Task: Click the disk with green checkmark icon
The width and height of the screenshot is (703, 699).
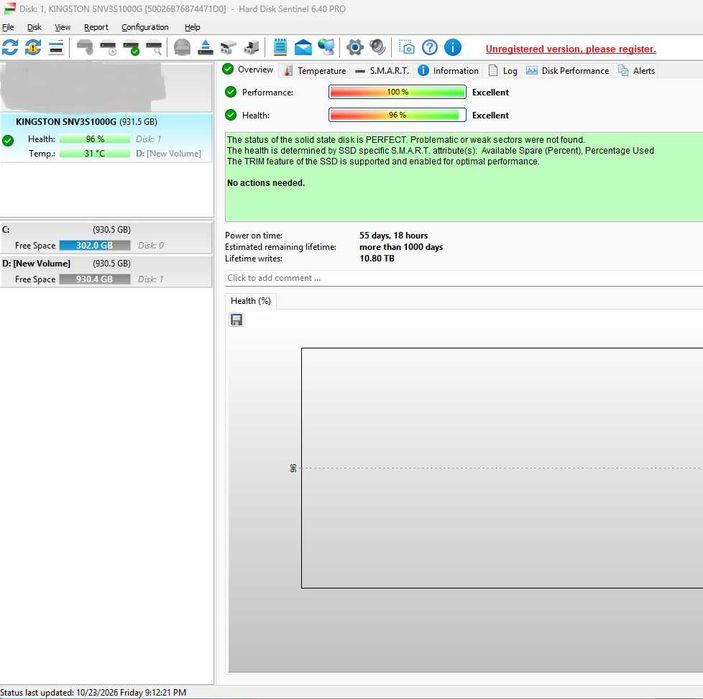Action: coord(131,48)
